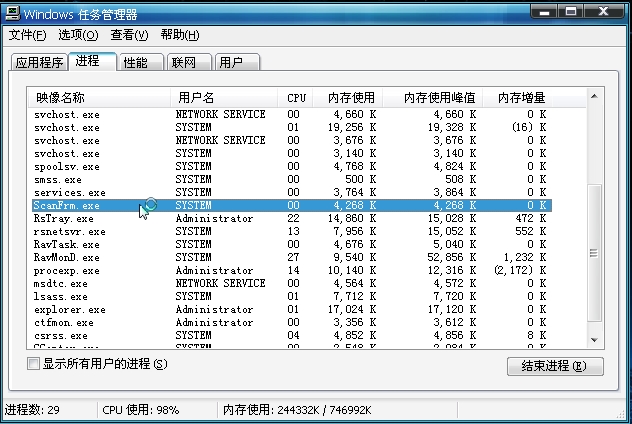Click Administrator user of explorer.exe
Screen dimensions: 632x424
pyautogui.click(x=214, y=309)
